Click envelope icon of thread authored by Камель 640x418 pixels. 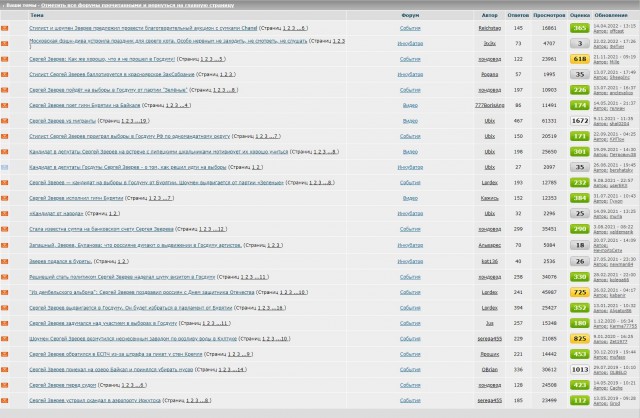[x=4, y=198]
